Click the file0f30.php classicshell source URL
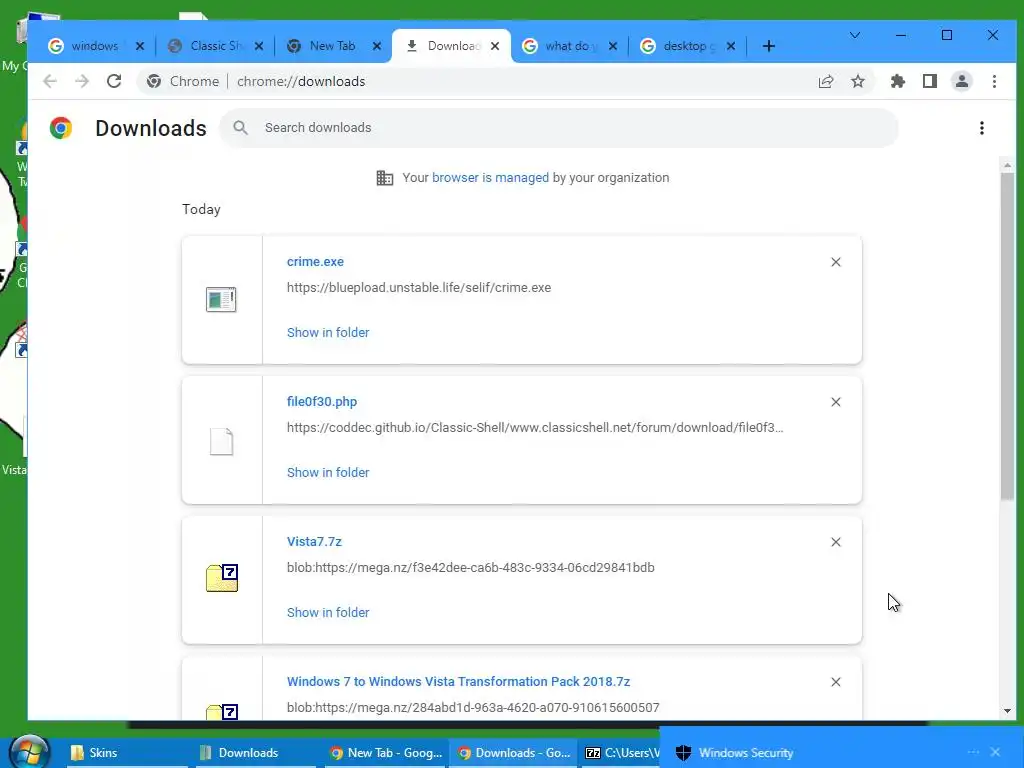This screenshot has height=768, width=1024. [x=535, y=427]
